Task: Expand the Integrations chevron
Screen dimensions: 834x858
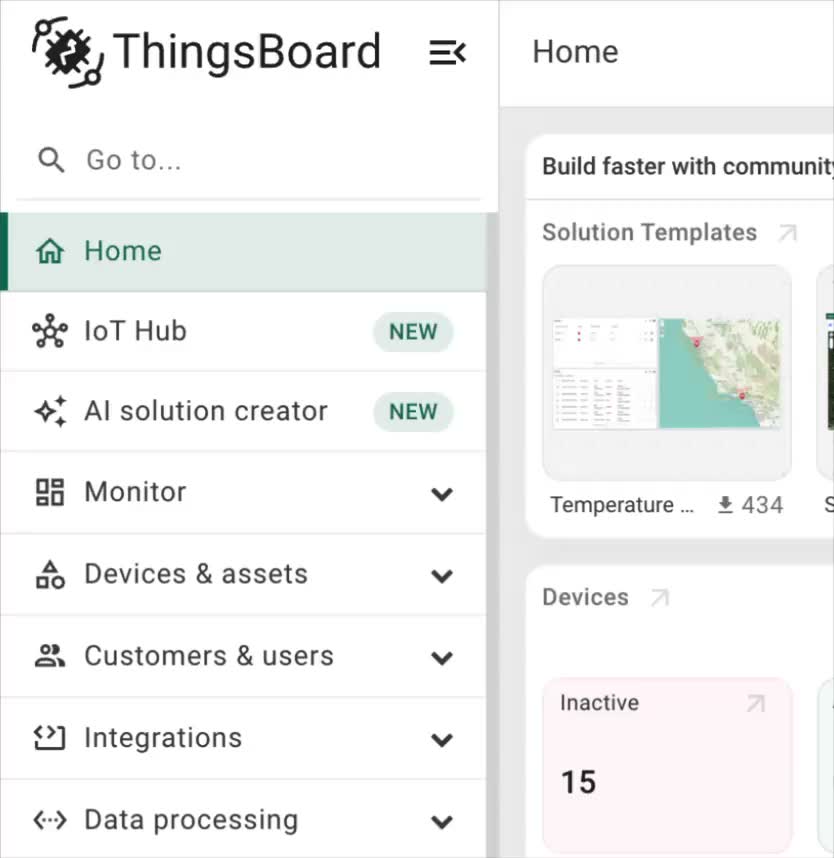Action: click(442, 739)
